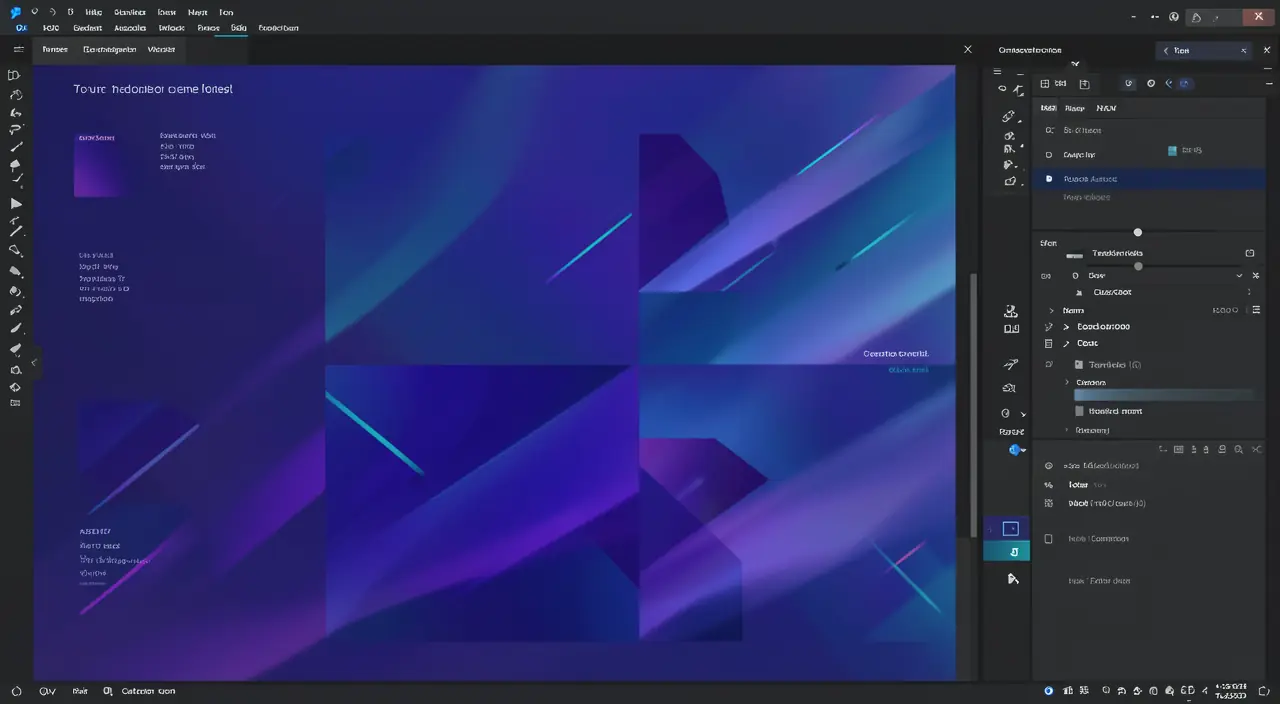Viewport: 1280px width, 704px height.
Task: Click the blue-grey gradient bar in the right panel
Action: [1164, 395]
